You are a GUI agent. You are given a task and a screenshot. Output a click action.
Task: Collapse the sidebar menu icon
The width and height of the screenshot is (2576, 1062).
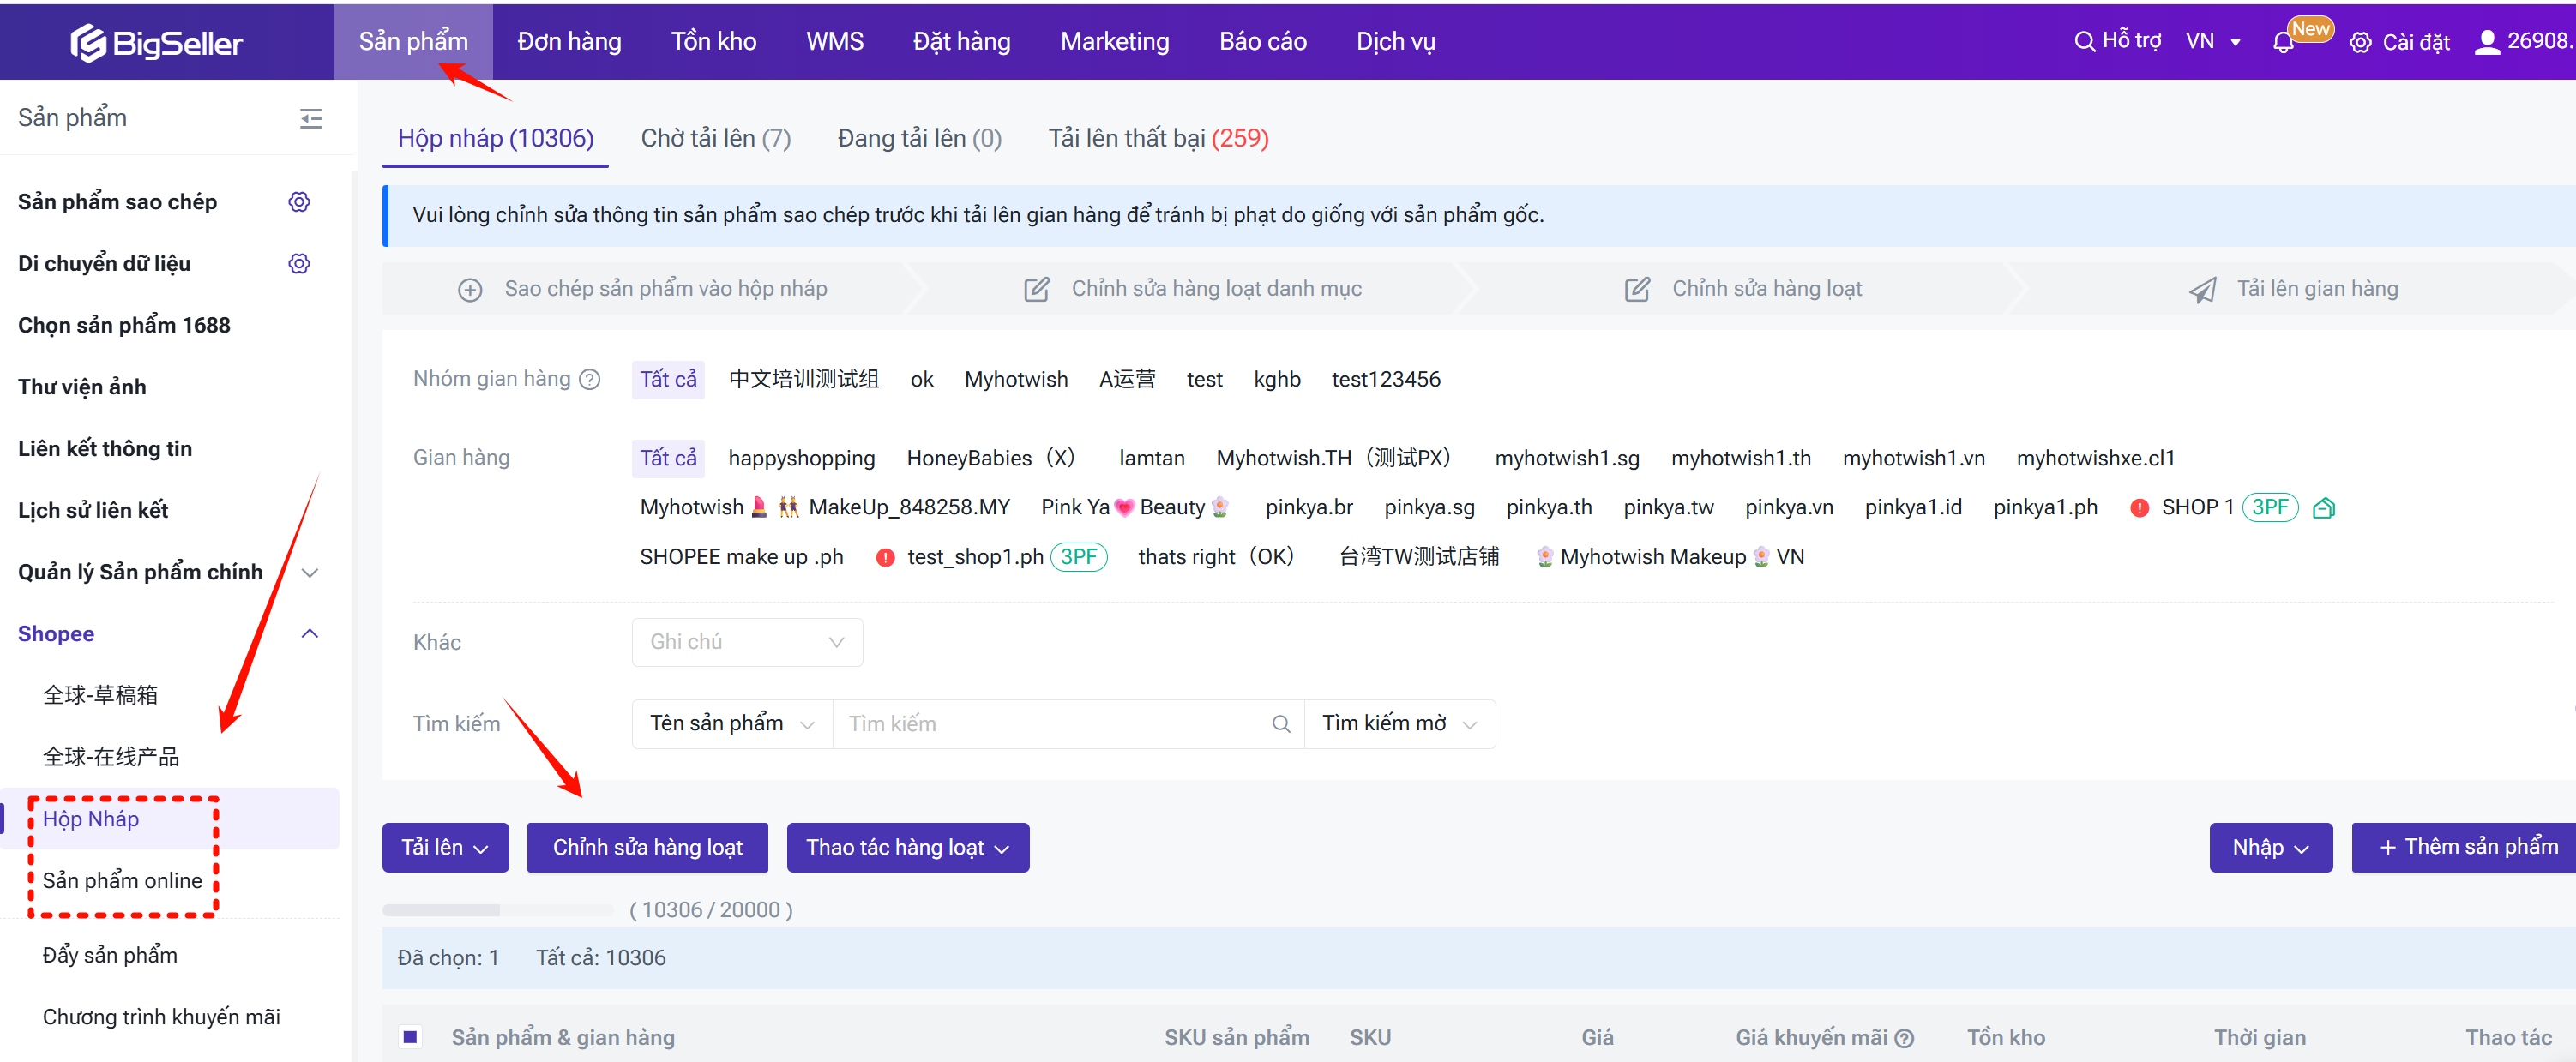click(x=311, y=119)
